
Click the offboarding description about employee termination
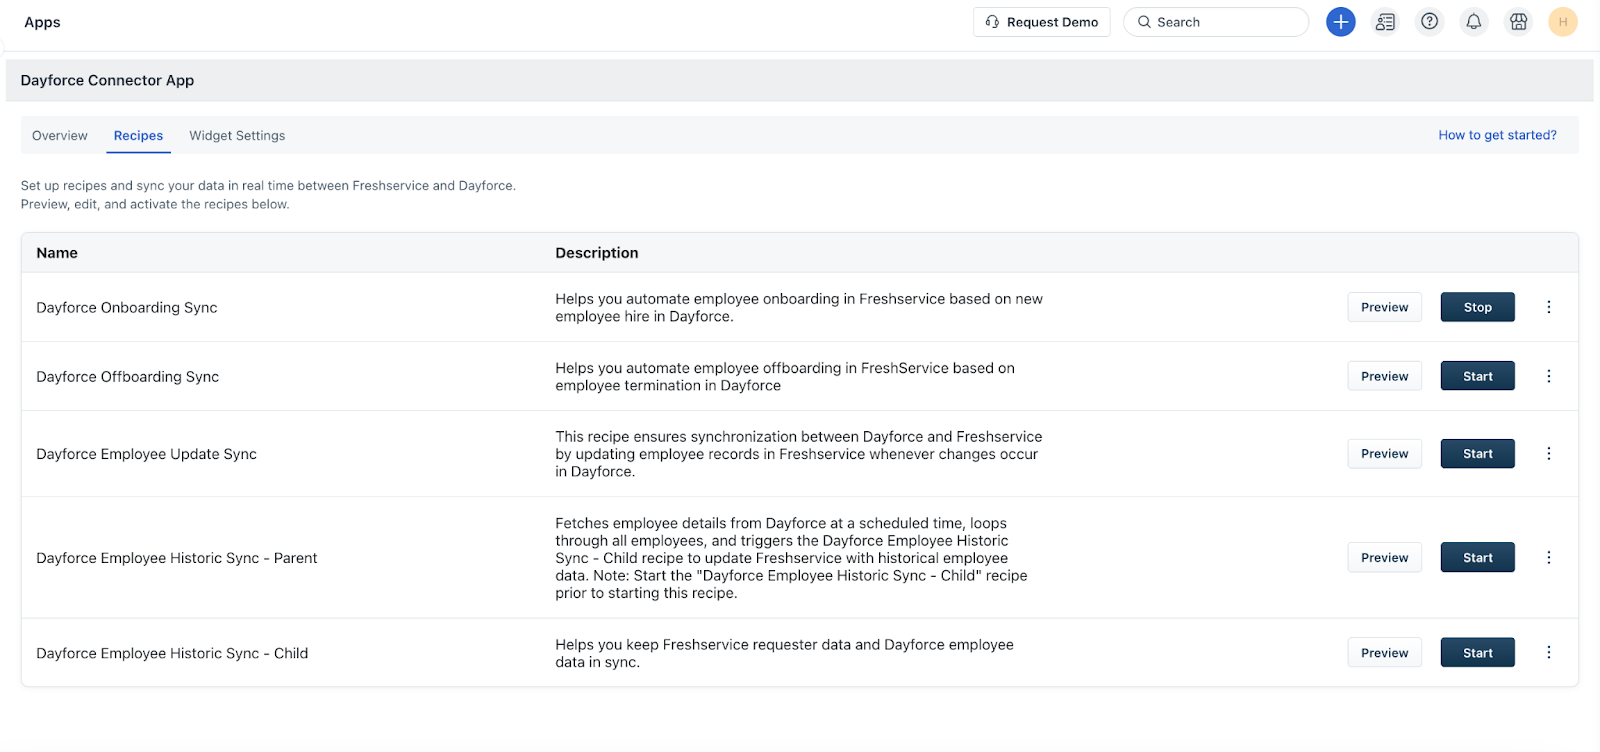click(785, 376)
